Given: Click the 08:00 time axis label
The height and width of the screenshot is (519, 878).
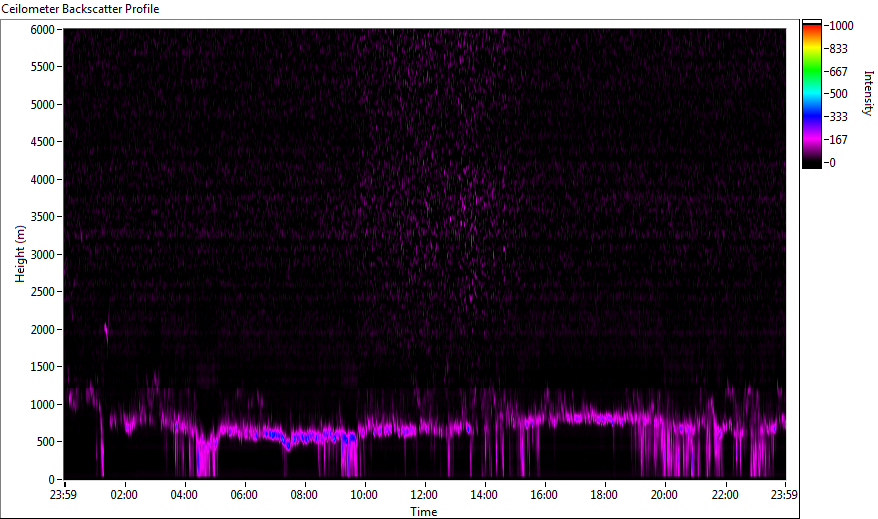Looking at the screenshot, I should click(x=303, y=495).
